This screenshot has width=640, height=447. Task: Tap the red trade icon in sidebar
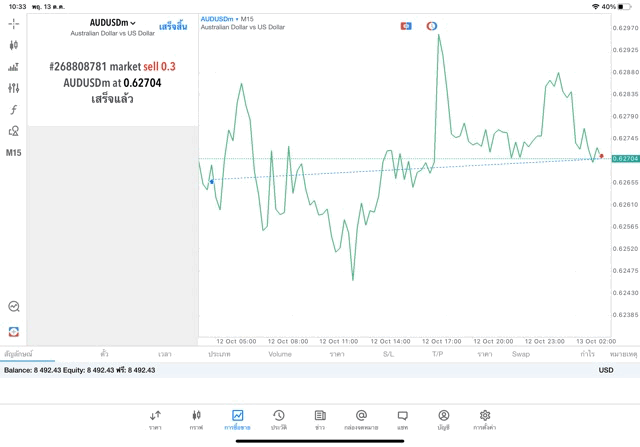point(13,331)
